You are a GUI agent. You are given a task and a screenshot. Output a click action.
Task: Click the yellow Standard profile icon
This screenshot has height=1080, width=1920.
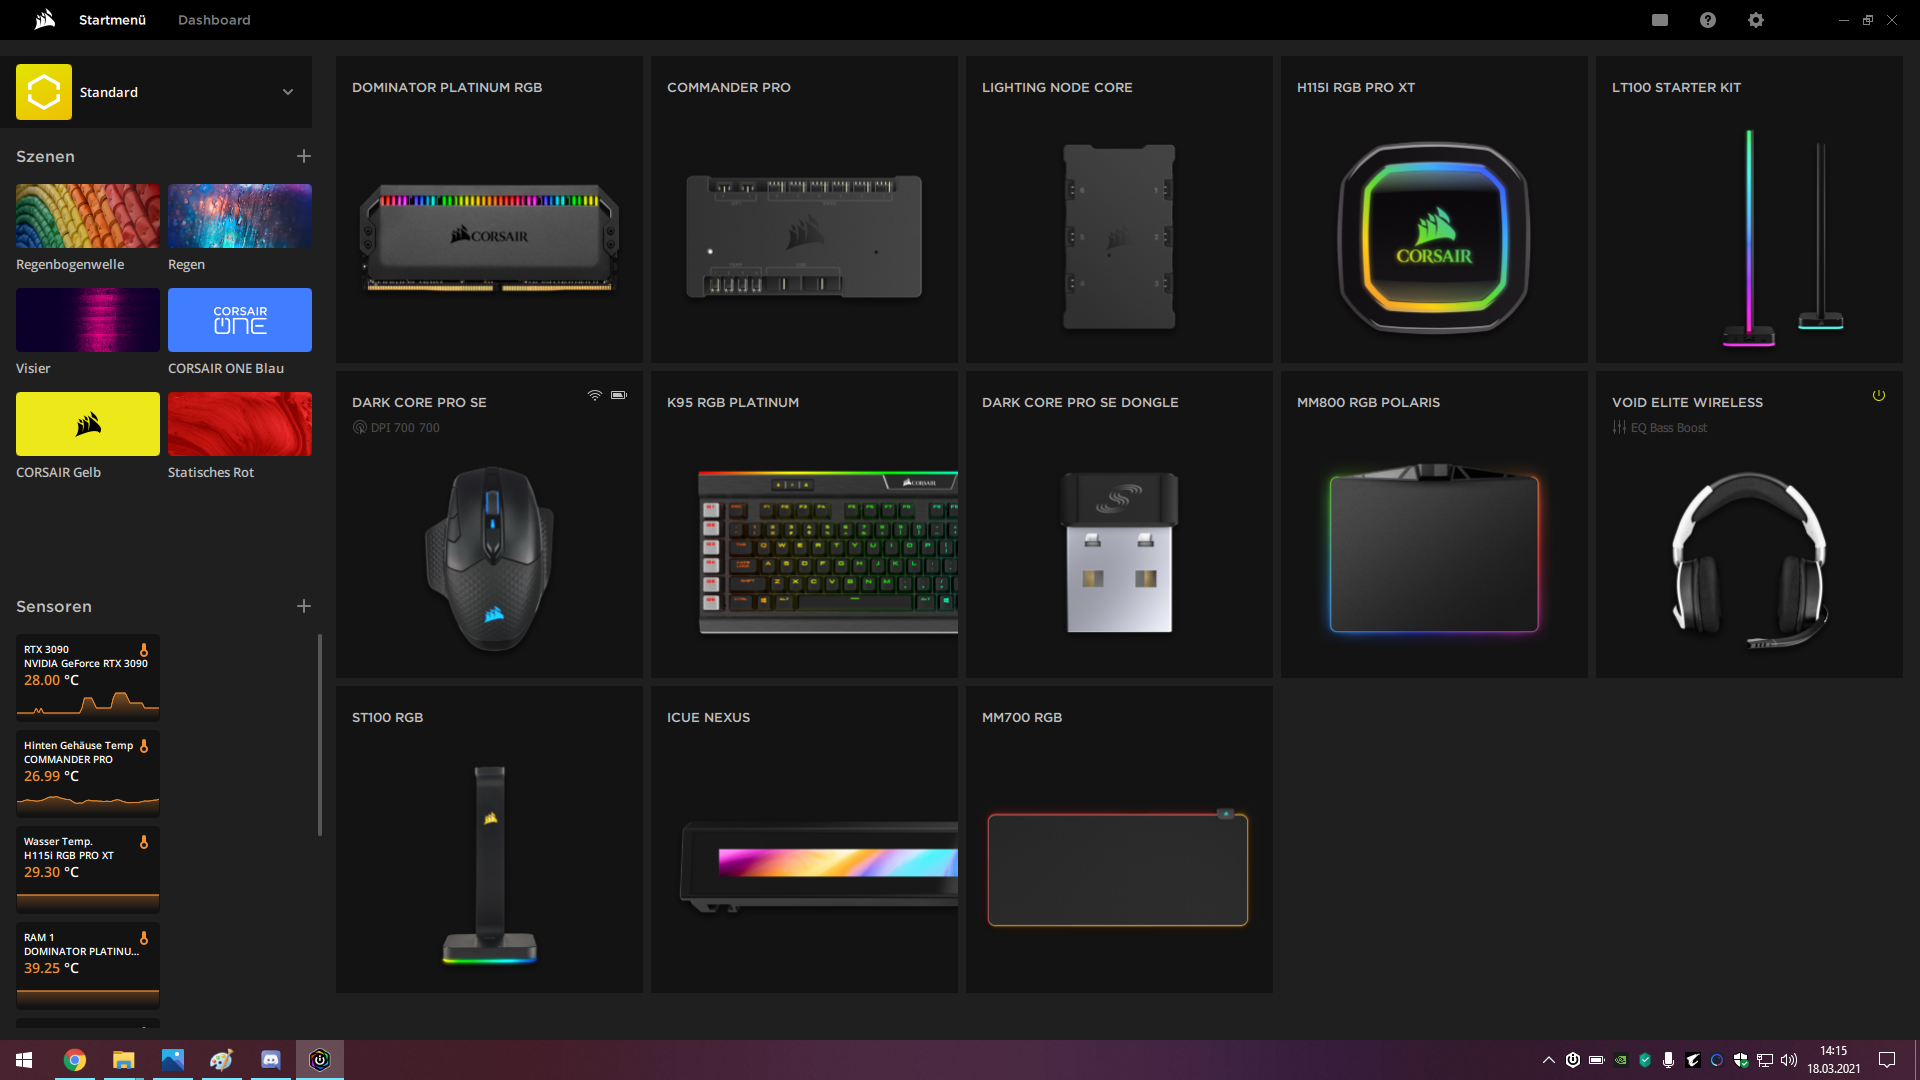pyautogui.click(x=44, y=92)
